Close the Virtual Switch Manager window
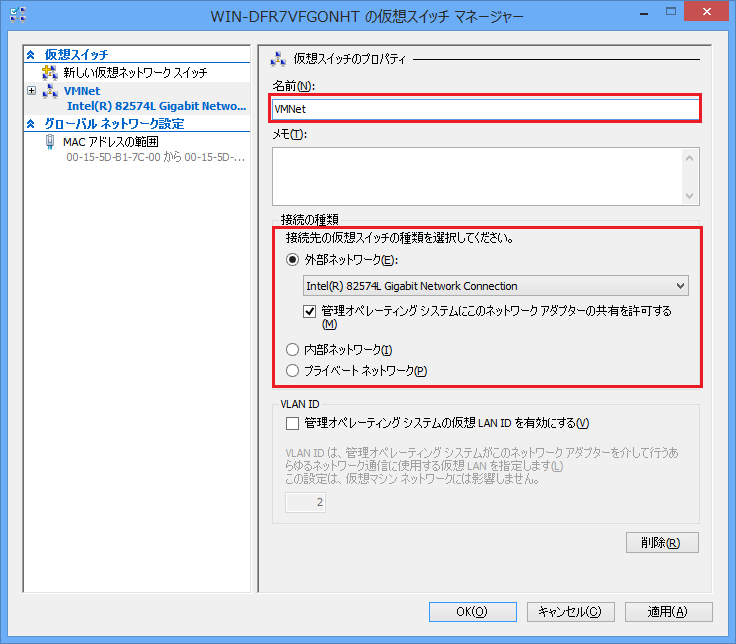 point(706,12)
